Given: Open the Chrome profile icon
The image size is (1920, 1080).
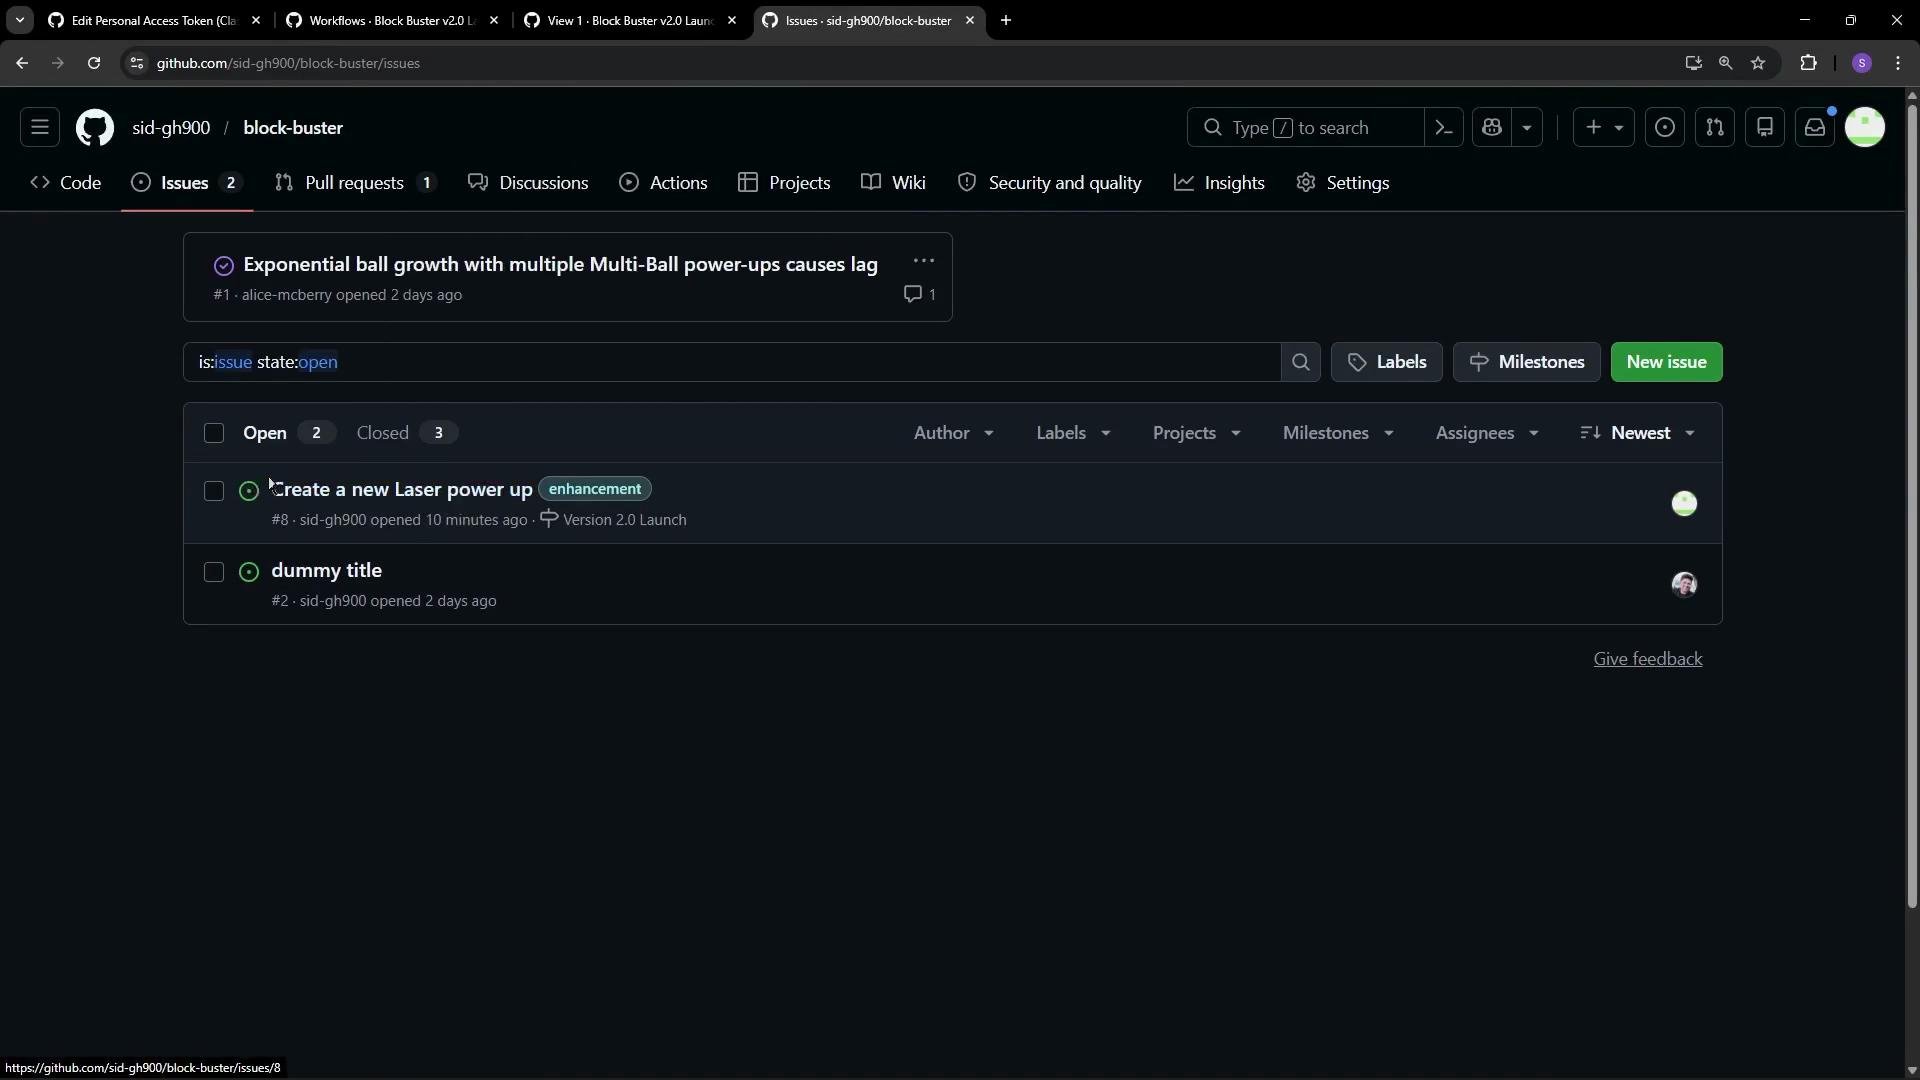Looking at the screenshot, I should (1861, 63).
